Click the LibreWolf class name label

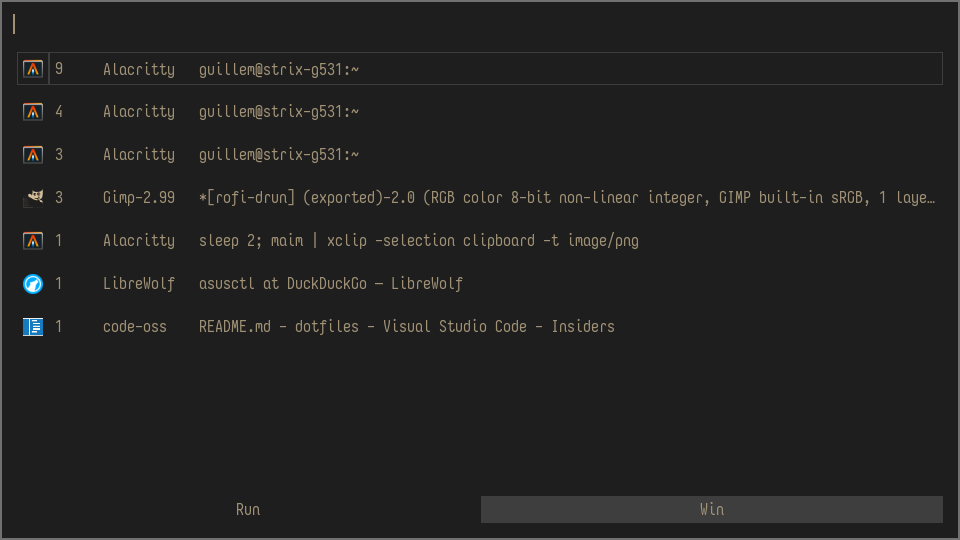point(139,283)
